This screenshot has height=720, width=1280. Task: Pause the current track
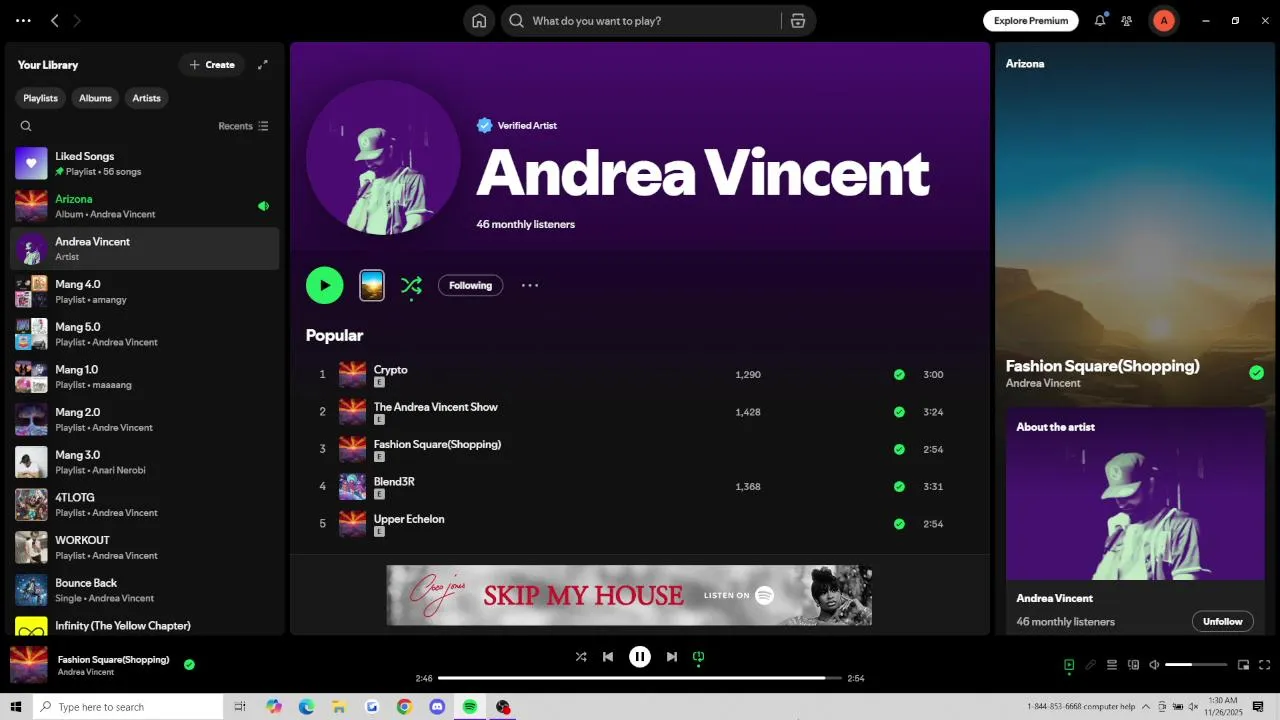(640, 657)
